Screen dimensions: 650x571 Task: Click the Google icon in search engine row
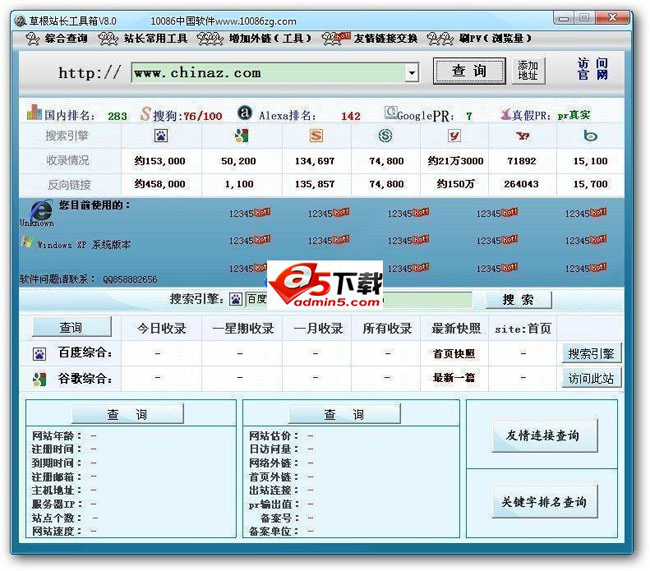241,136
